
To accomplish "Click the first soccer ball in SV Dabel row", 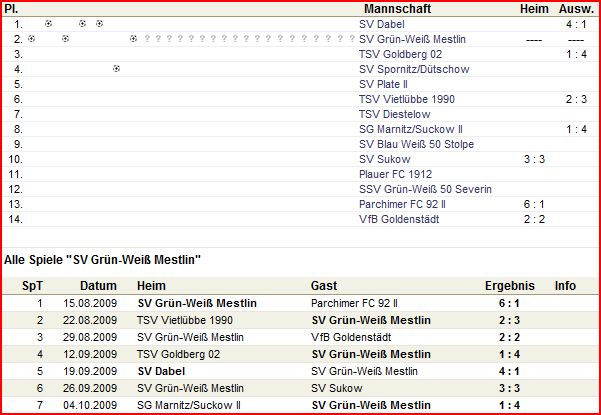I will (49, 23).
